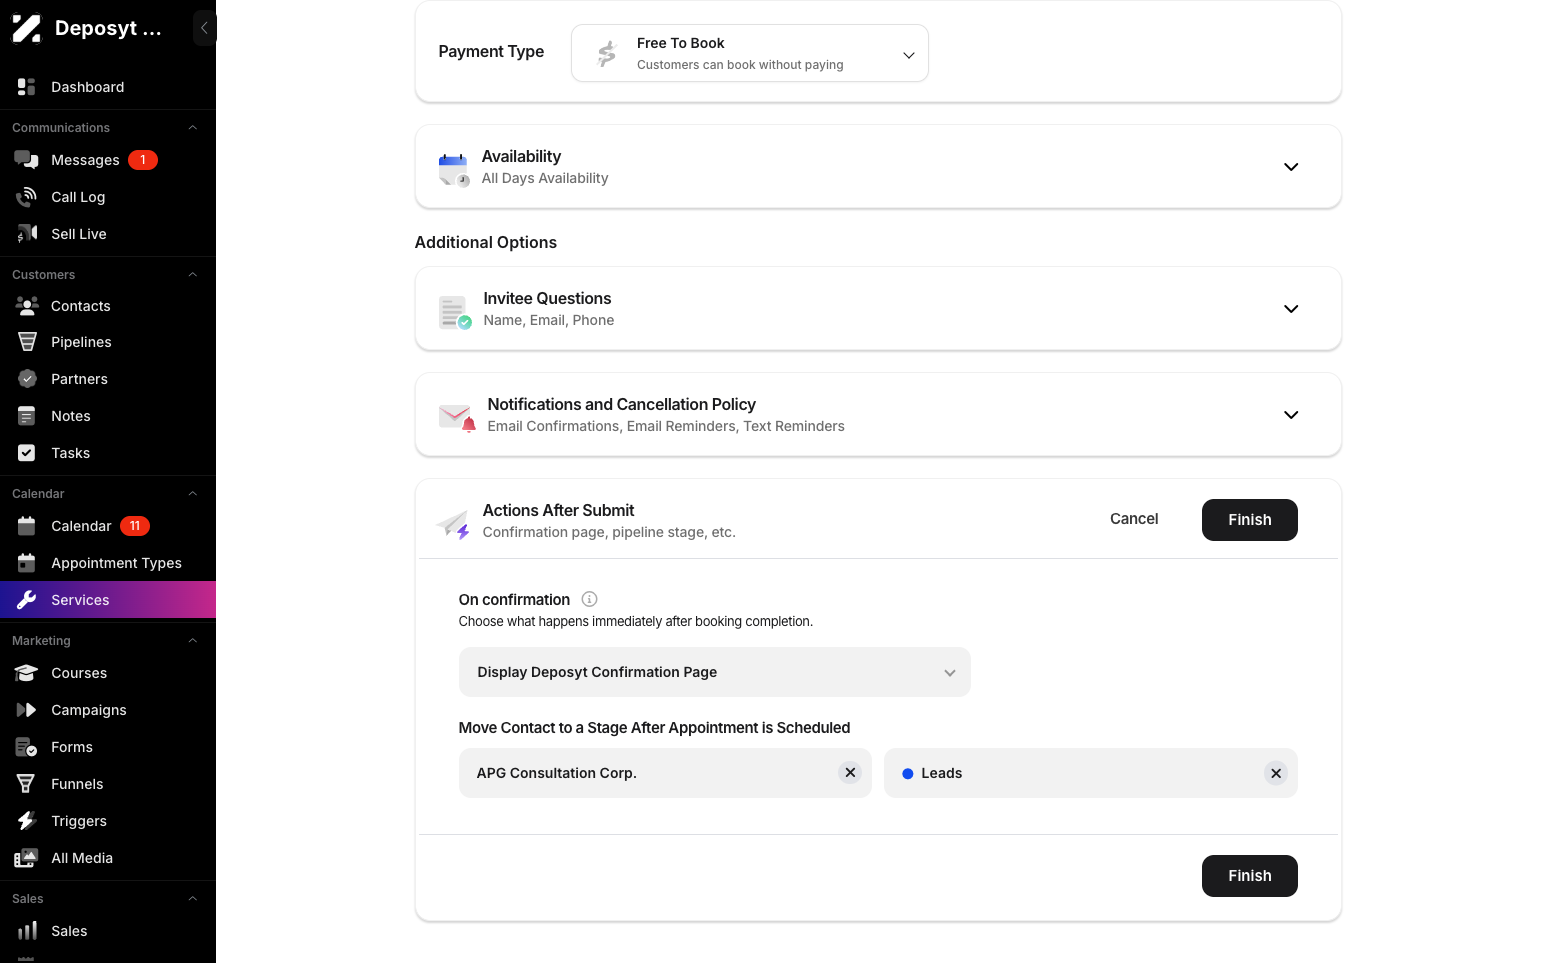Open Pipelines page
Image resolution: width=1541 pixels, height=963 pixels.
pos(108,342)
